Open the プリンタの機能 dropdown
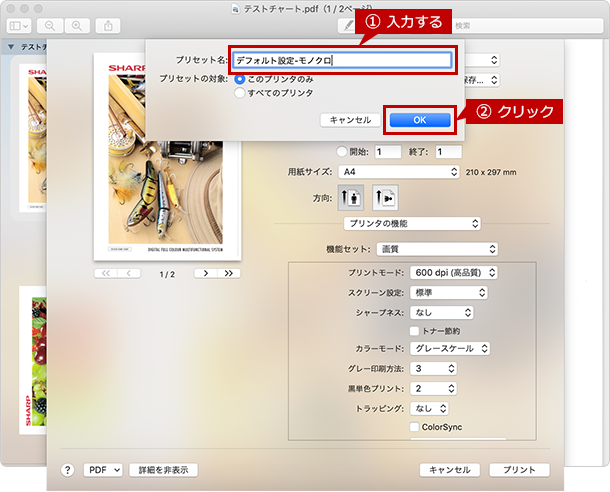 pyautogui.click(x=412, y=224)
